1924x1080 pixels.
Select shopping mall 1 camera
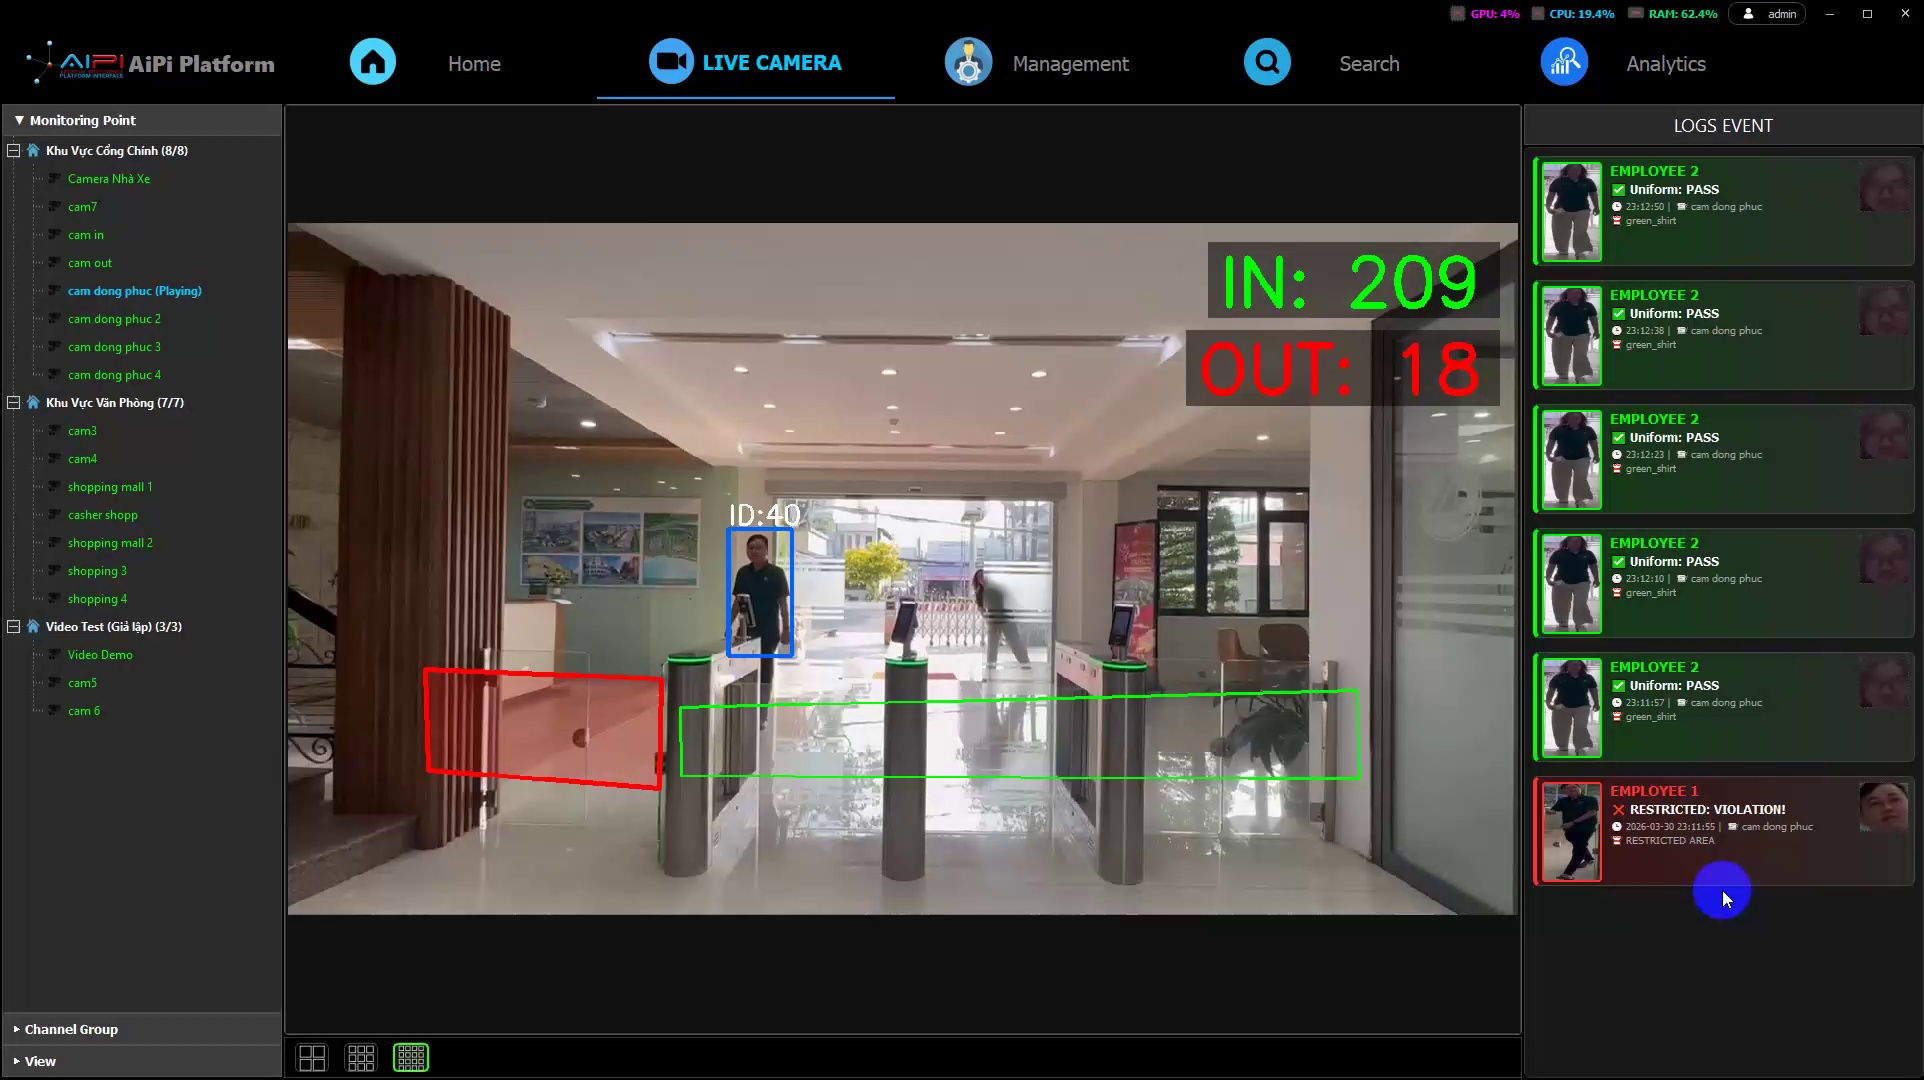tap(110, 487)
